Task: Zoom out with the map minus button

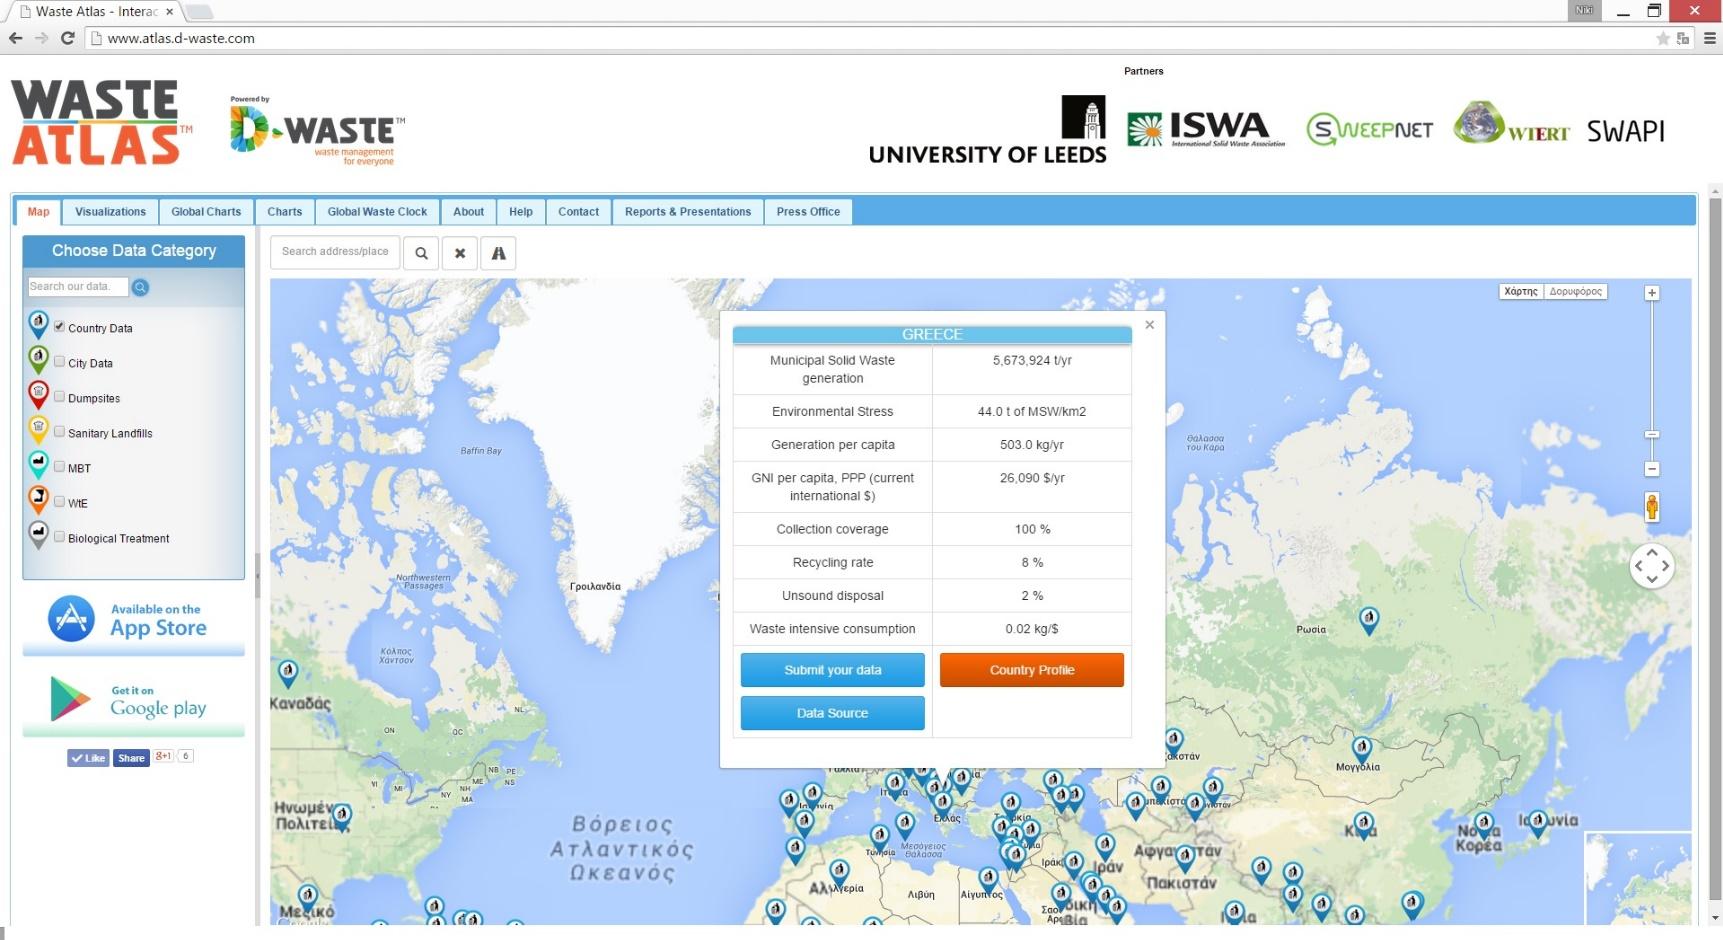Action: coord(1652,469)
